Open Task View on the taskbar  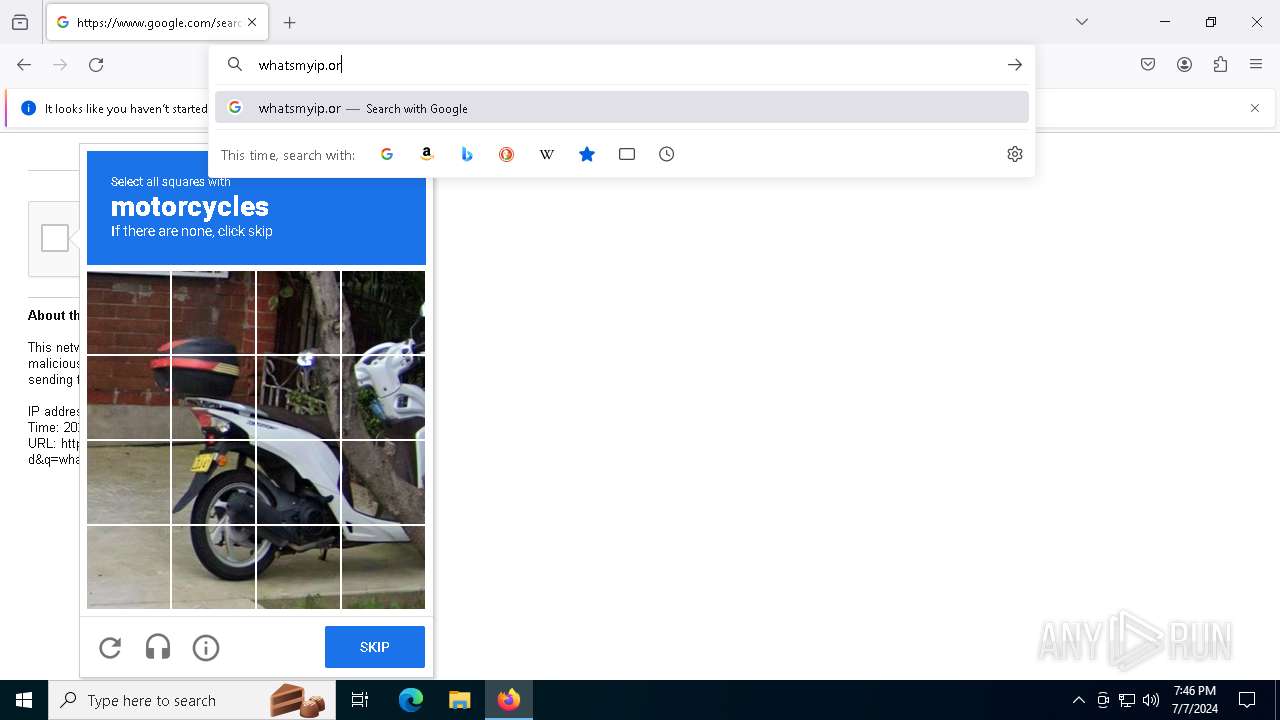(x=360, y=700)
